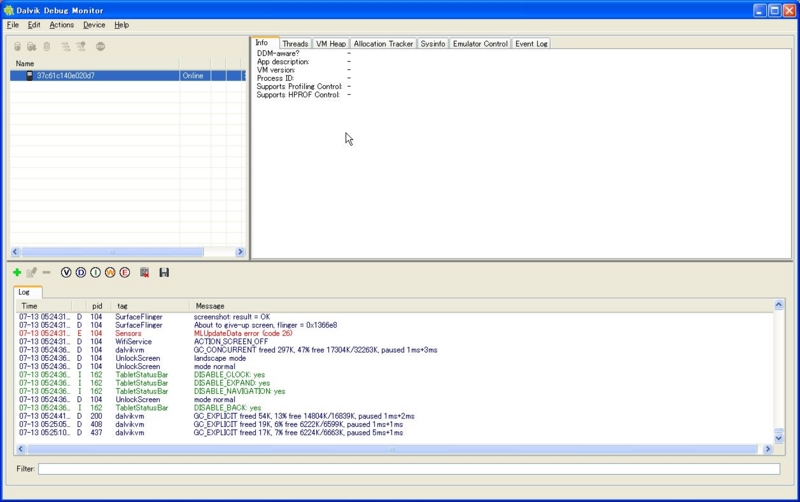Toggle Info log level I icon

(x=95, y=272)
